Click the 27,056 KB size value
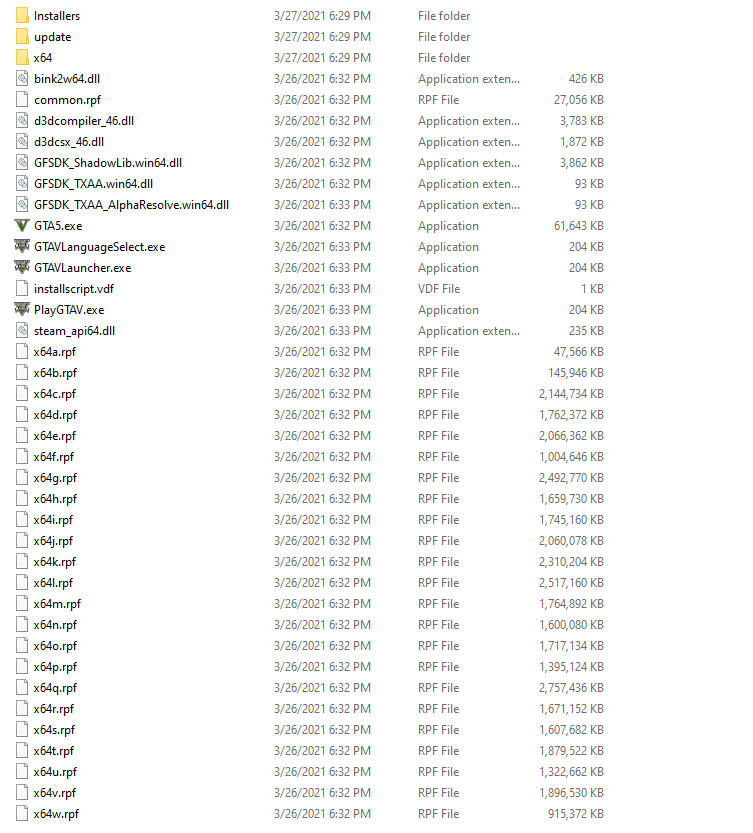The image size is (753, 833). 579,100
